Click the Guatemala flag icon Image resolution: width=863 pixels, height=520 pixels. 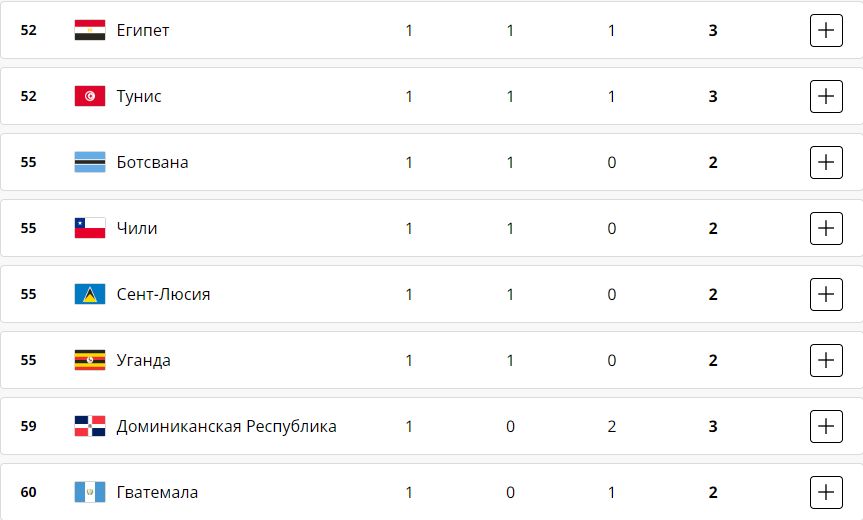pos(90,492)
